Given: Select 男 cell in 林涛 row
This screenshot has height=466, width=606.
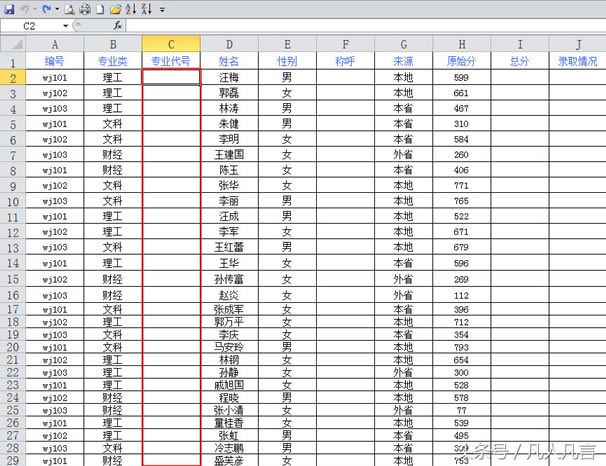Looking at the screenshot, I should click(x=288, y=109).
